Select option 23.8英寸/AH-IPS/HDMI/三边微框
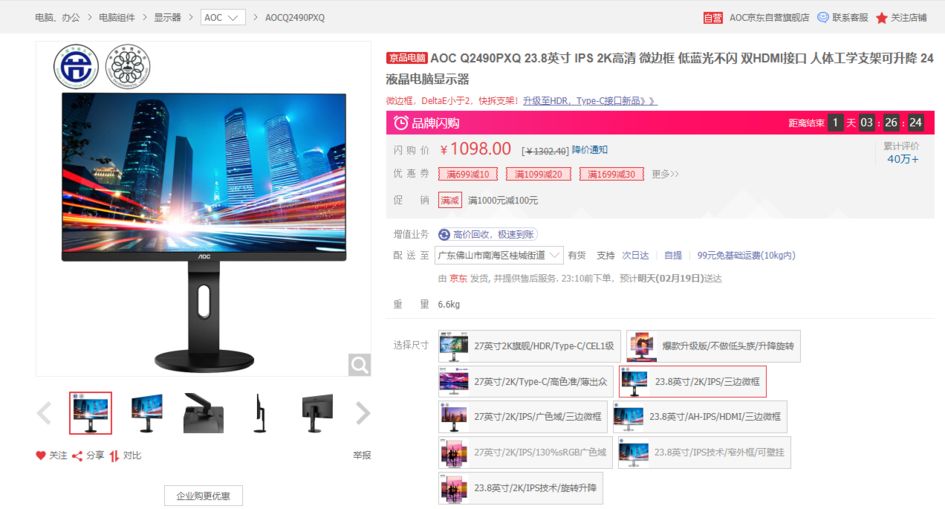 [x=700, y=417]
